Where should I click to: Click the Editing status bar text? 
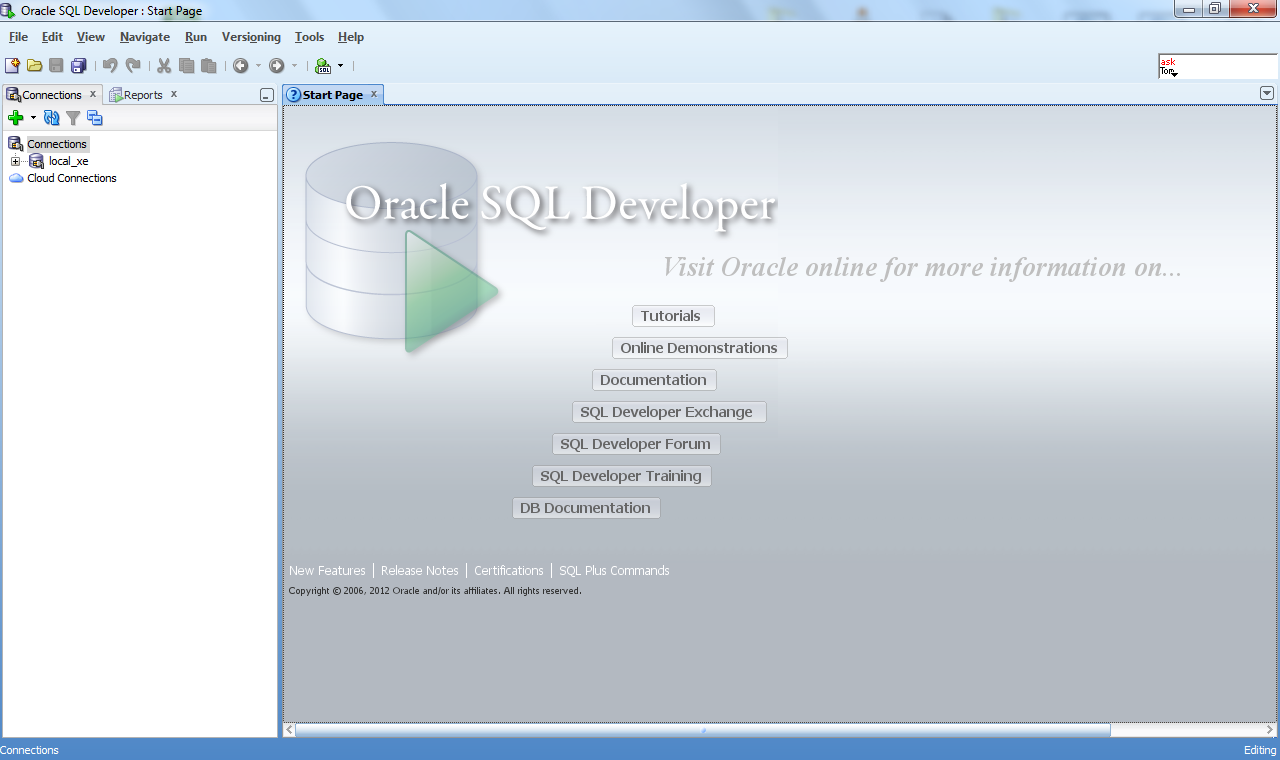click(x=1259, y=750)
